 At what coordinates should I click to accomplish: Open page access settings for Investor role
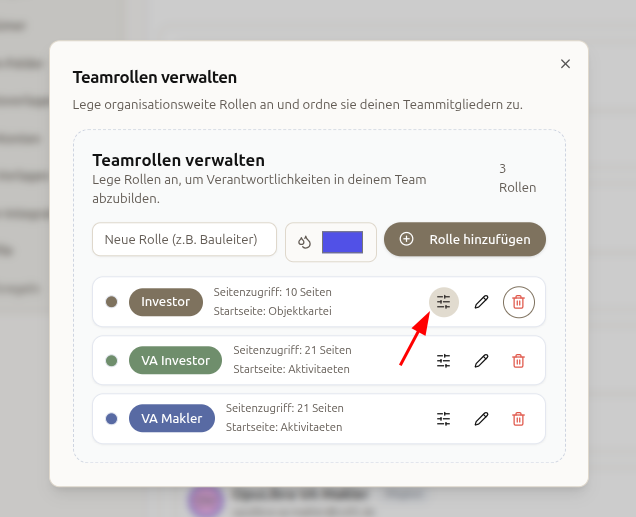(x=444, y=302)
